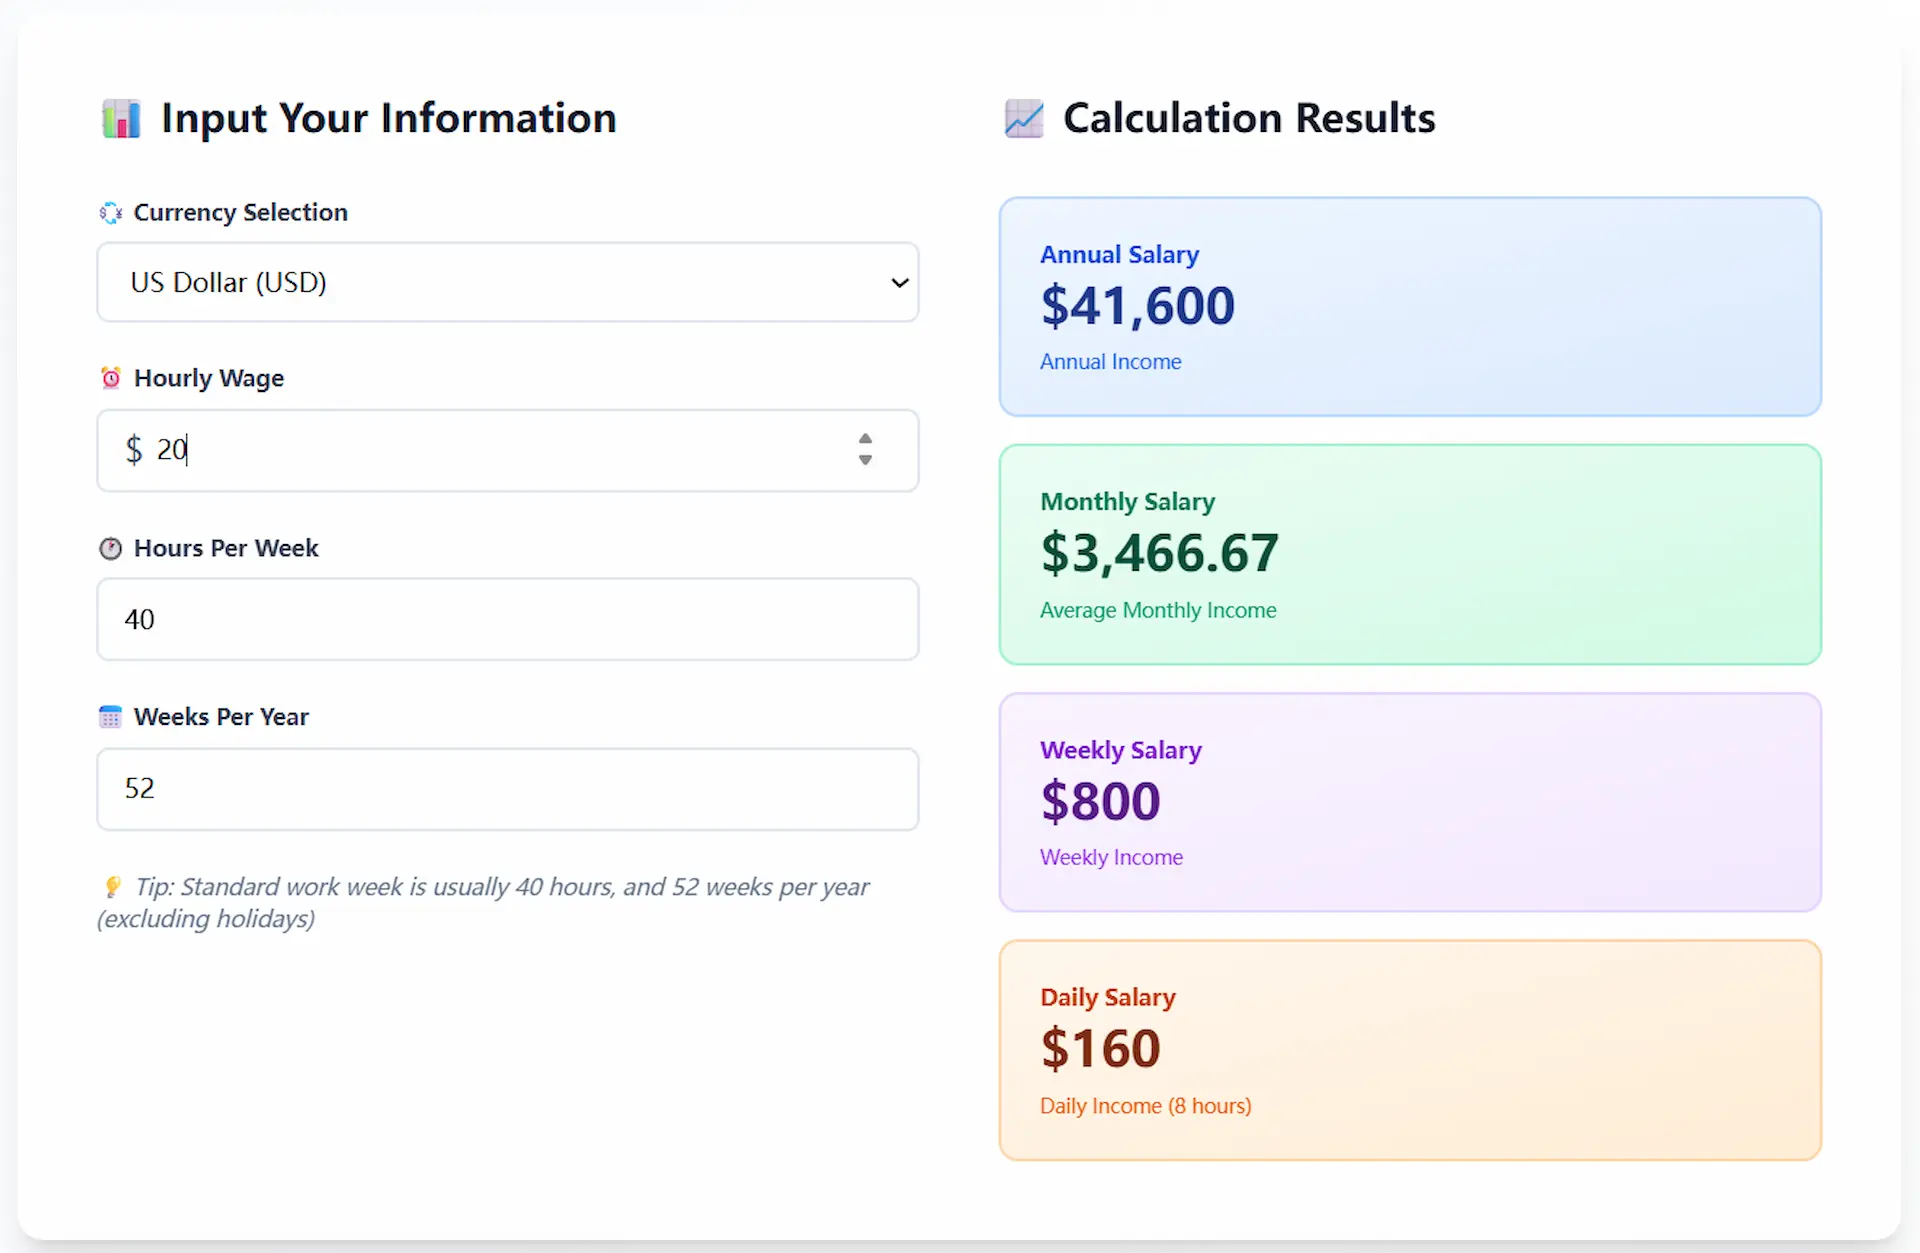Click the Daily Salary result card
This screenshot has width=1920, height=1253.
point(1409,1049)
